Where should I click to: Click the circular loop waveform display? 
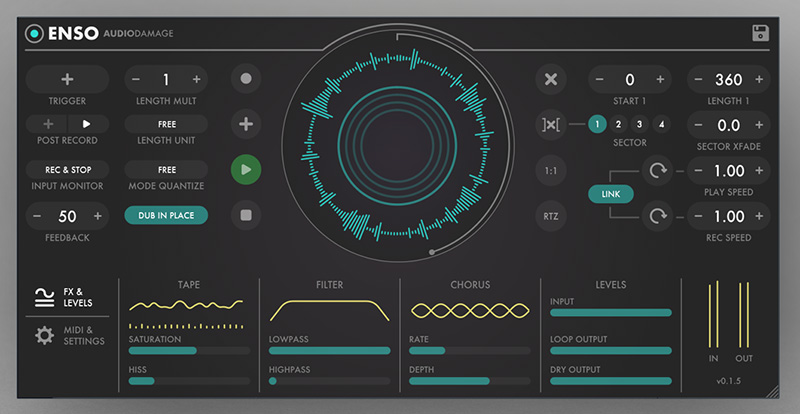(x=398, y=143)
